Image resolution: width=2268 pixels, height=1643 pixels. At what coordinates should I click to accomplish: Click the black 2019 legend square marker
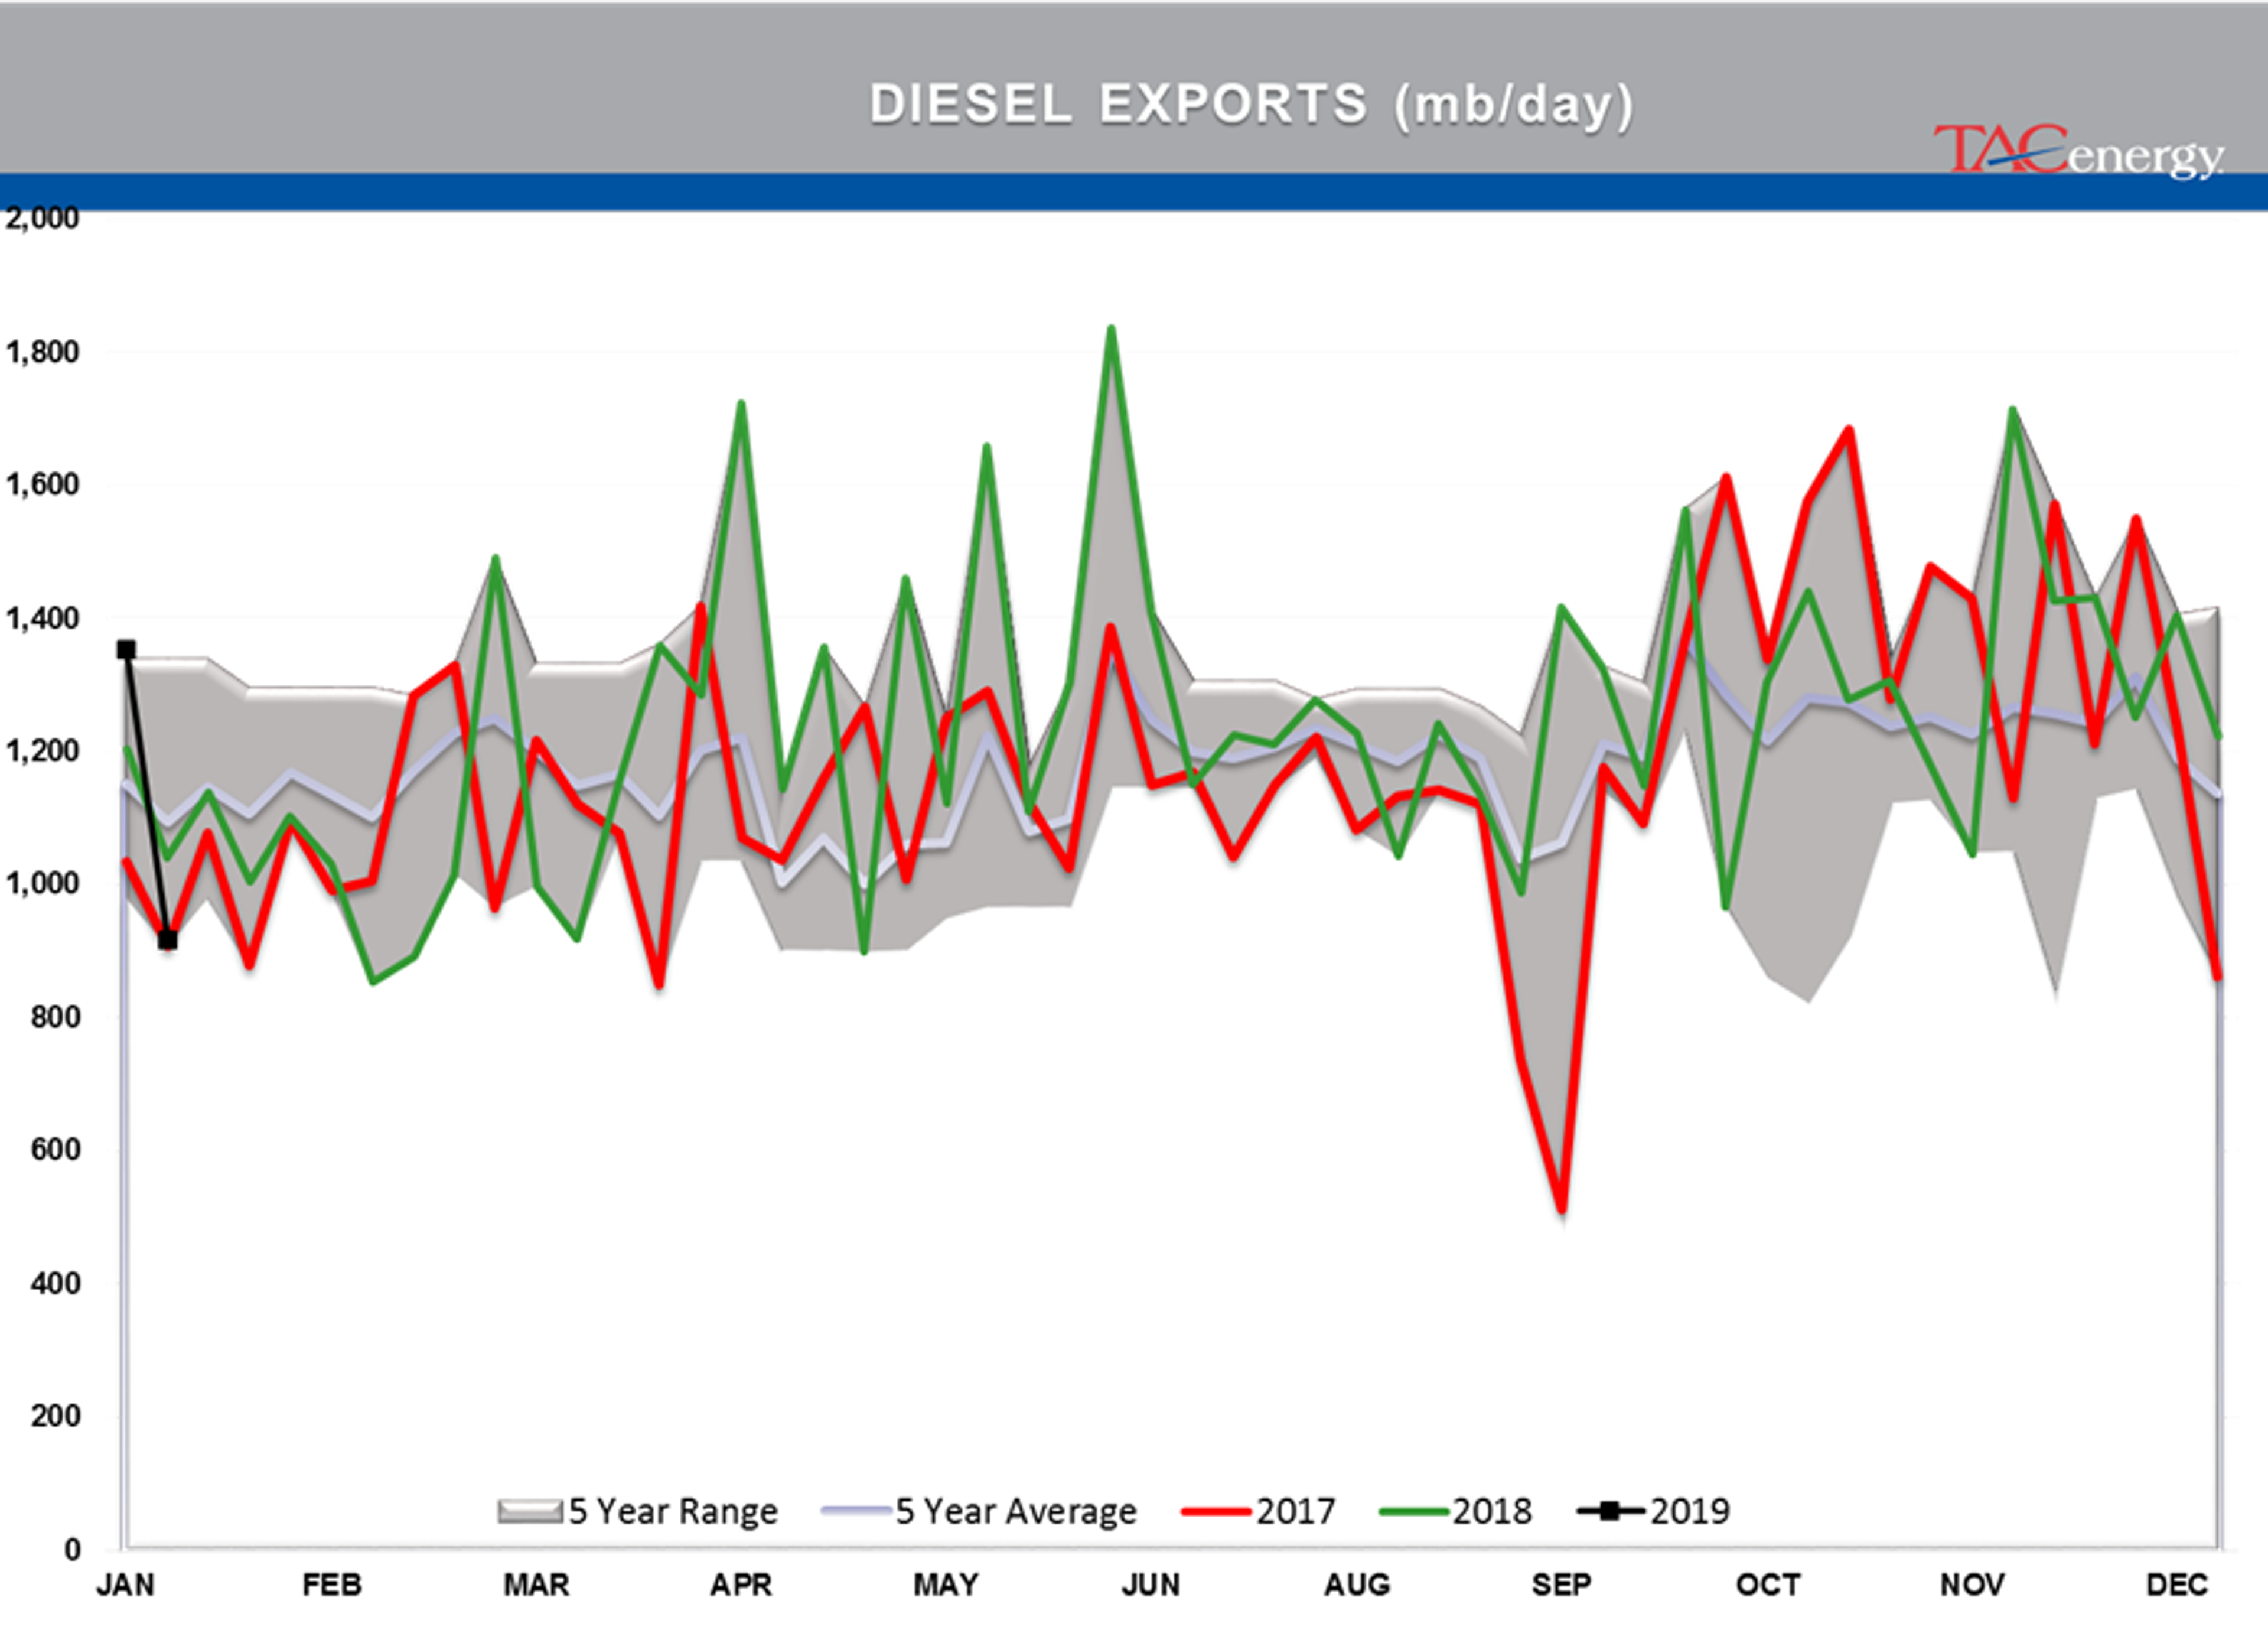click(1610, 1511)
